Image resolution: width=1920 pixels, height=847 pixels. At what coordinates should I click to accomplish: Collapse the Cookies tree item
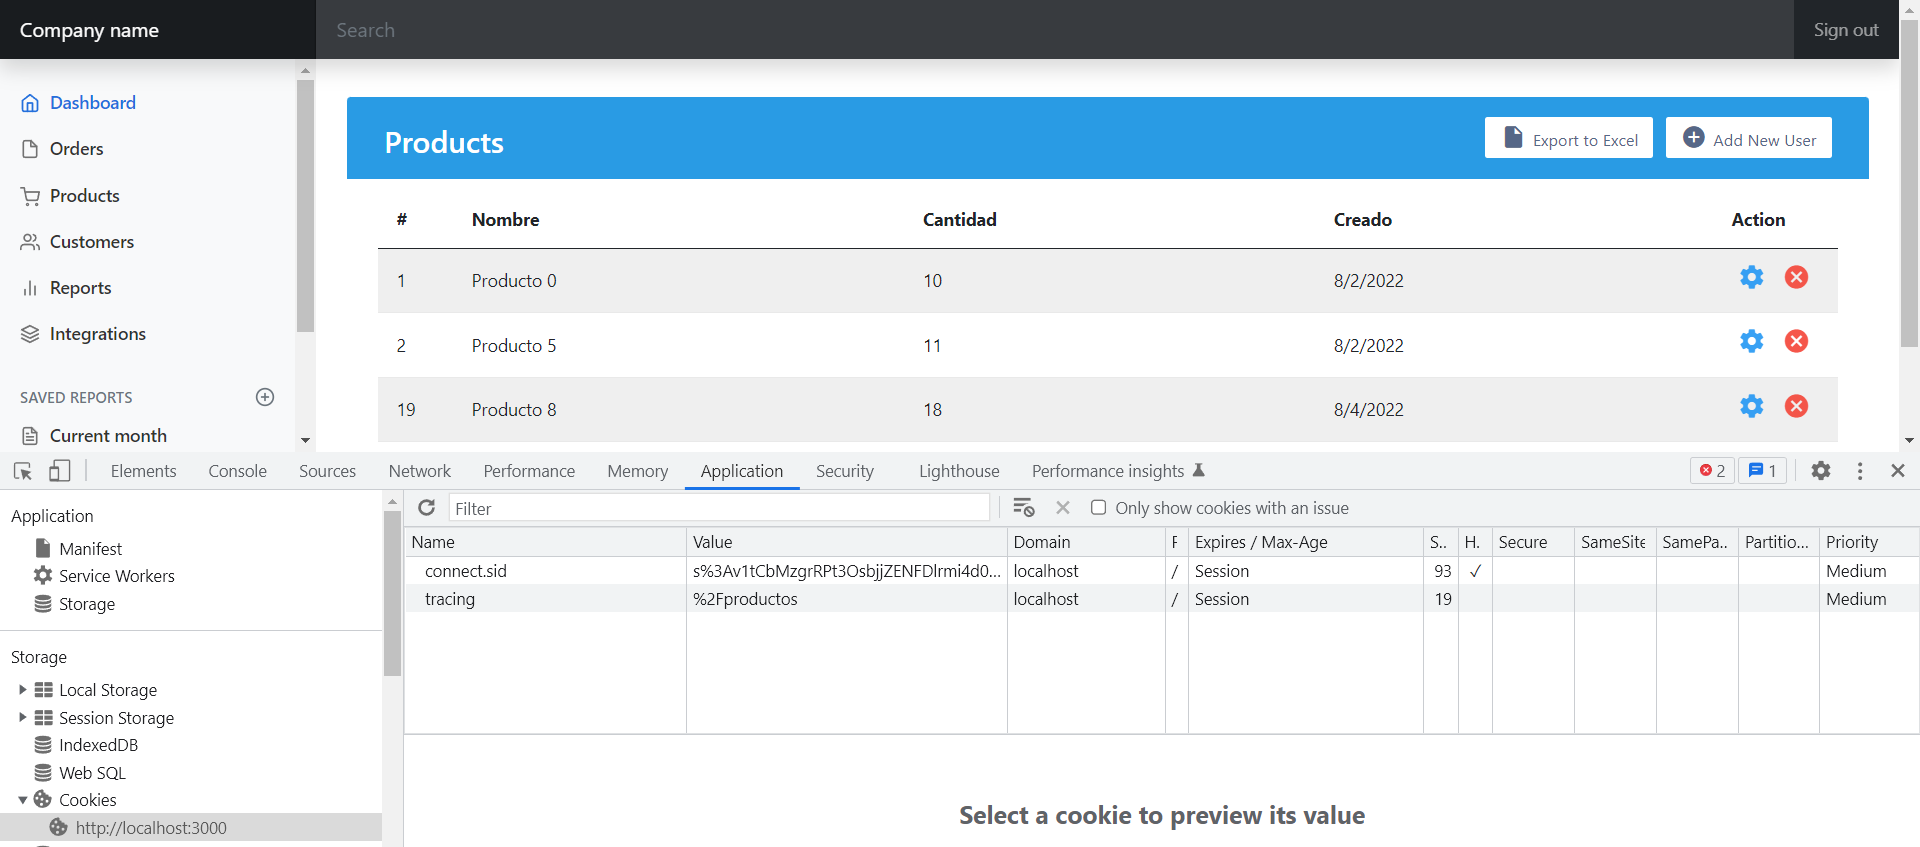click(x=23, y=800)
